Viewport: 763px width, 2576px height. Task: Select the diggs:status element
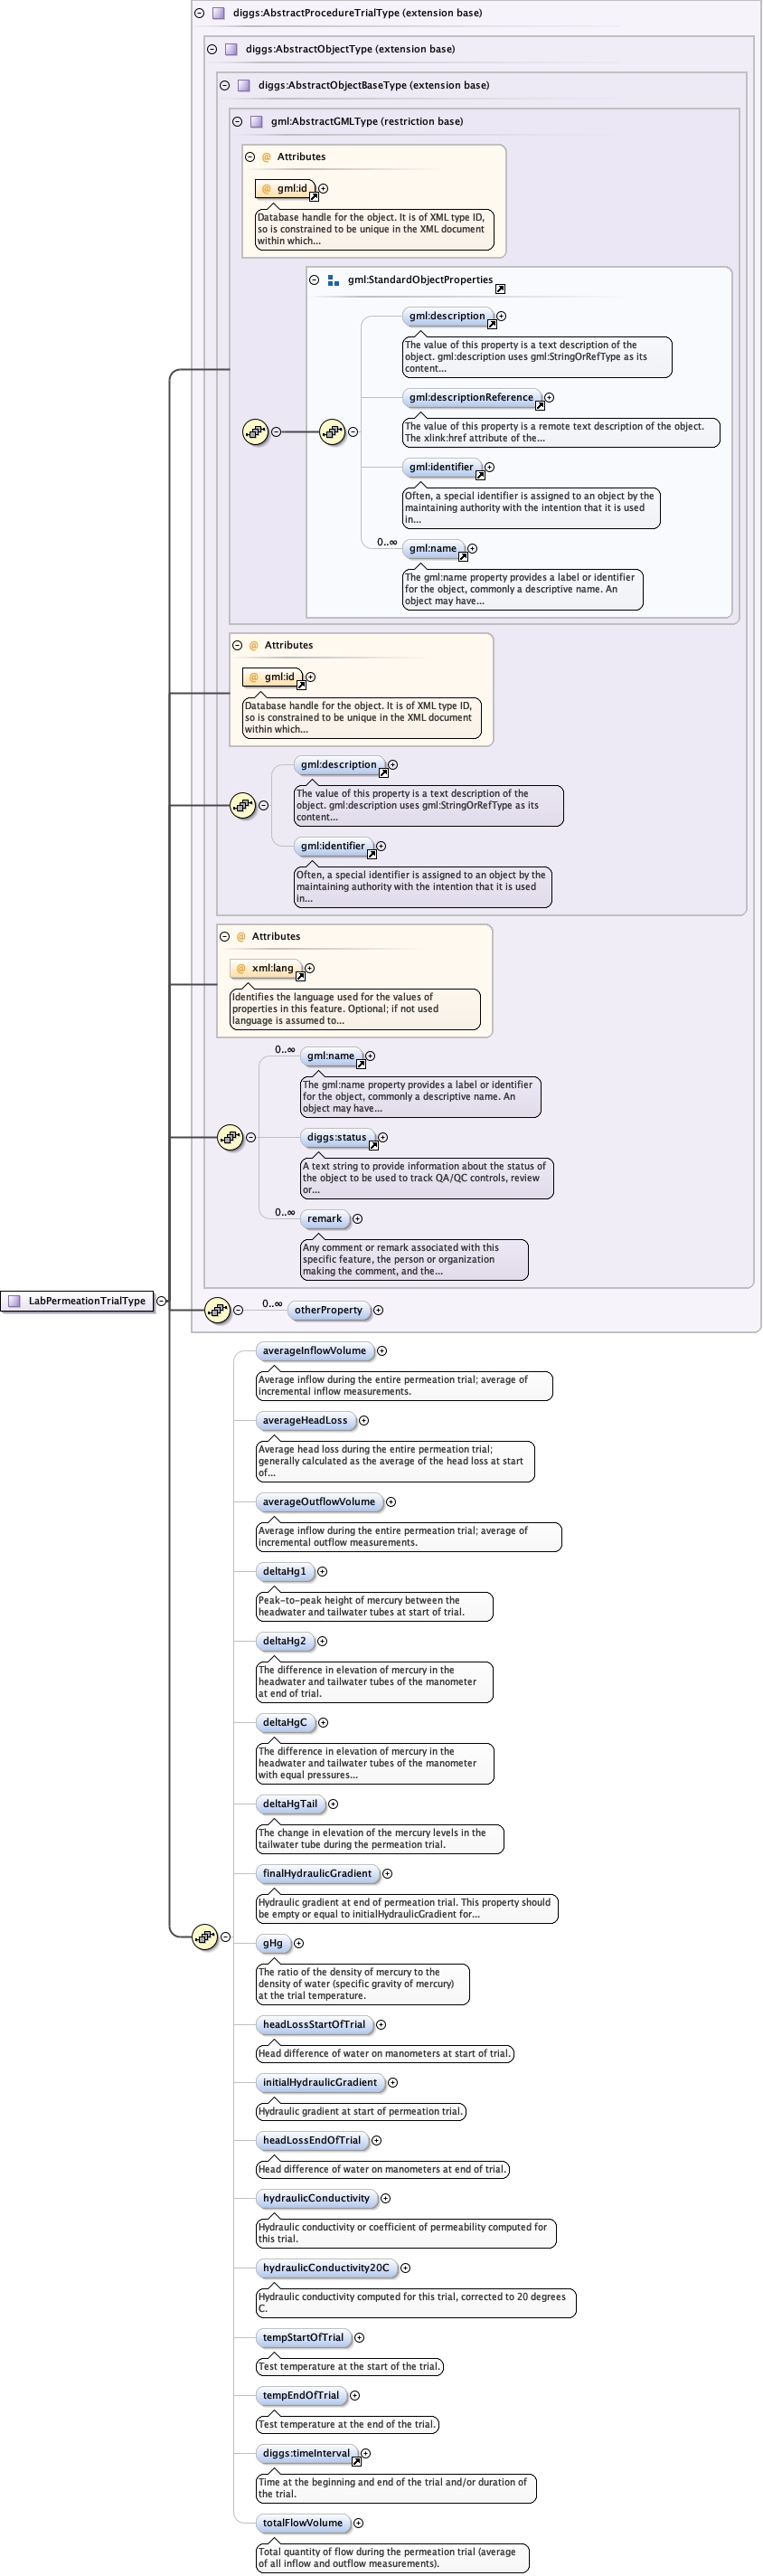pos(336,1137)
